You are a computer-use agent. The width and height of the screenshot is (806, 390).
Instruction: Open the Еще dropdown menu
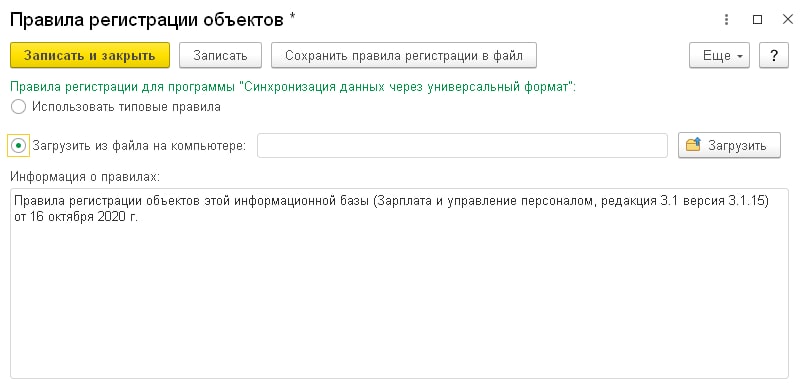tap(719, 55)
